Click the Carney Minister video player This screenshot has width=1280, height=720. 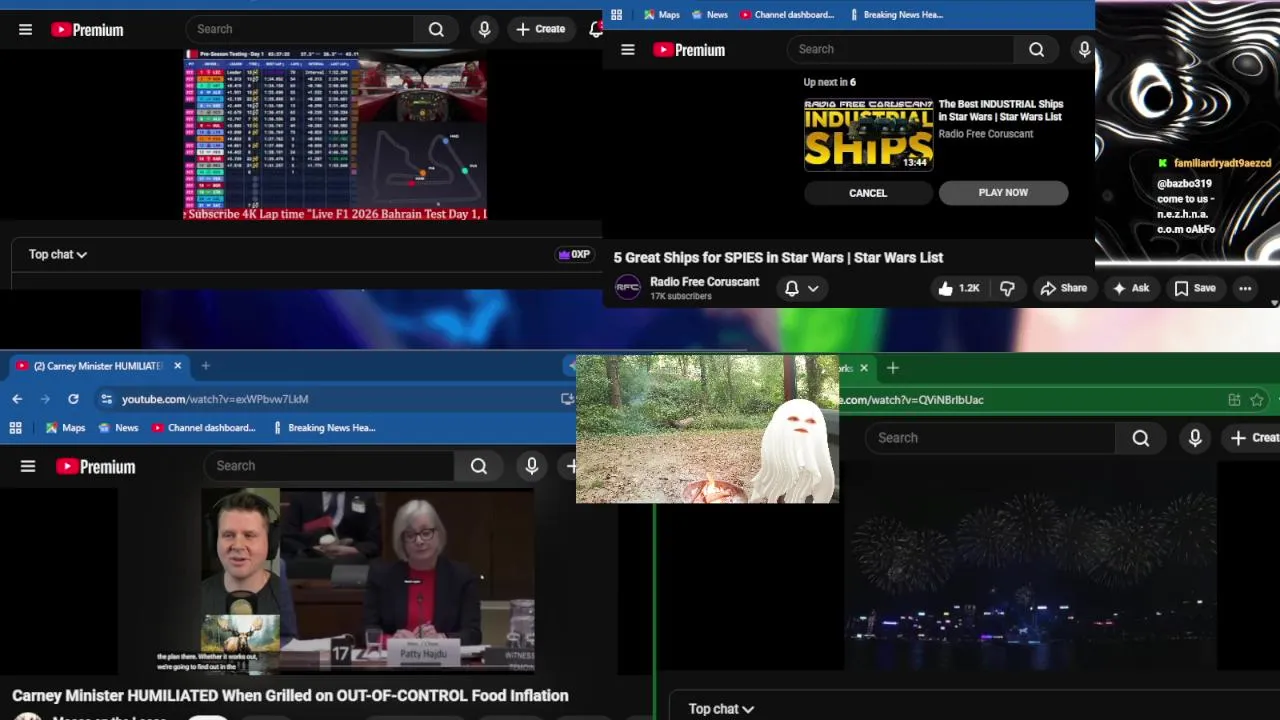click(368, 581)
